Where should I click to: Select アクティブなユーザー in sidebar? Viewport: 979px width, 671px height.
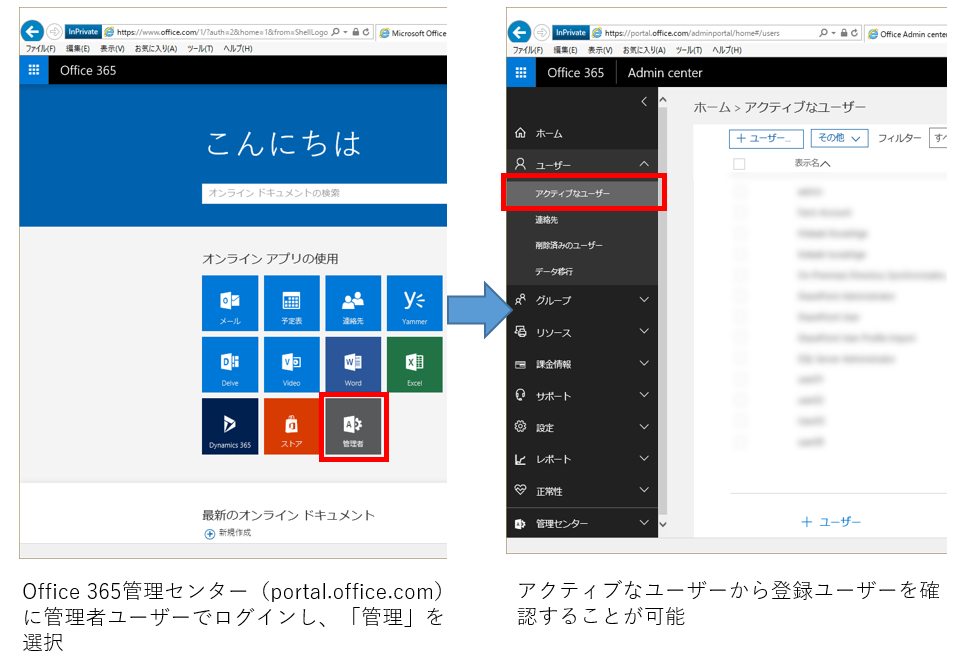coord(582,193)
